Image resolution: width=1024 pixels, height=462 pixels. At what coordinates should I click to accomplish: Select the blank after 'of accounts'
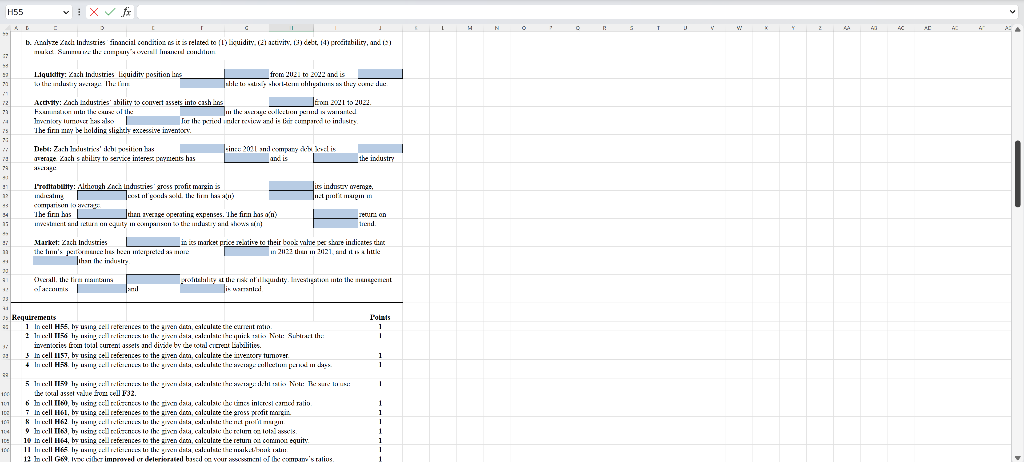pos(102,289)
